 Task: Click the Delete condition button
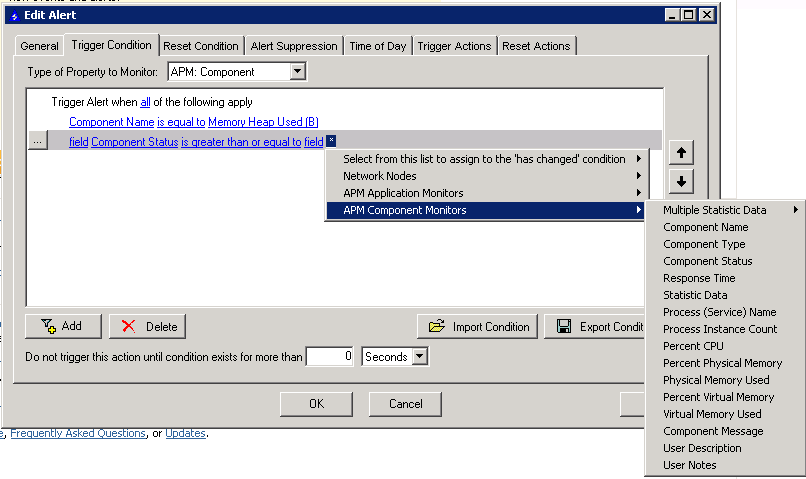tap(147, 326)
